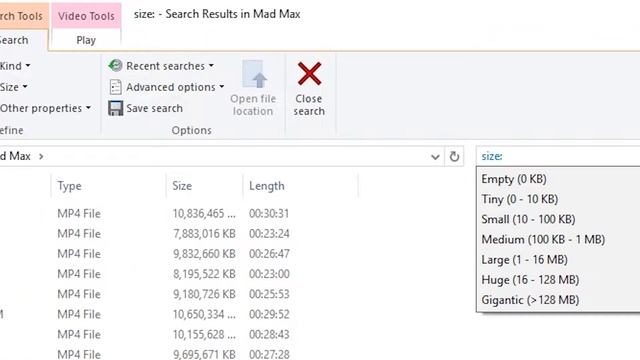The image size is (640, 360).
Task: Click the Recent searches icon
Action: (x=116, y=65)
